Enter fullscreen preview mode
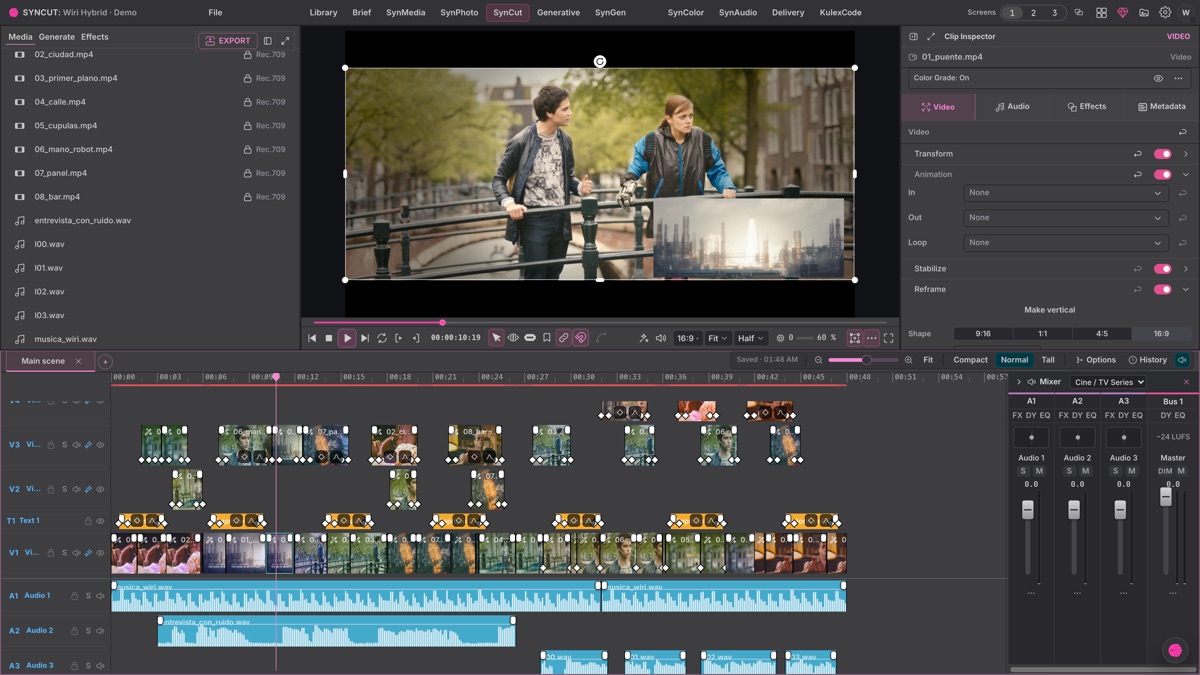 [888, 338]
